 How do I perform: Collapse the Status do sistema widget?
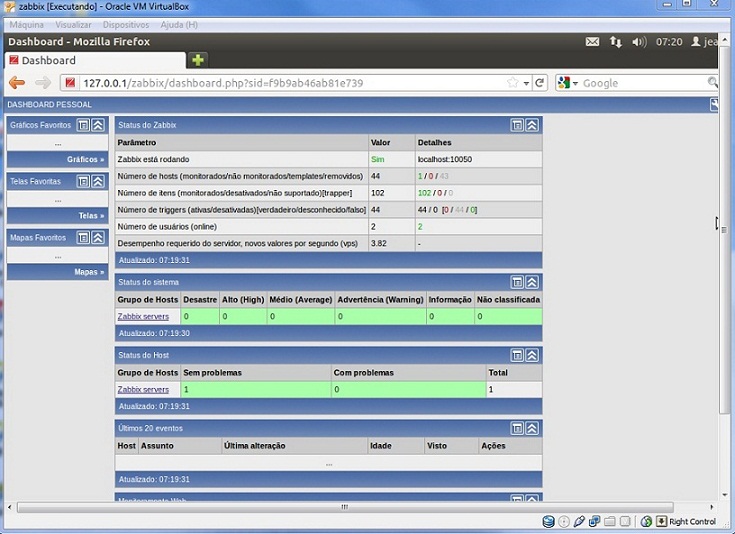pyautogui.click(x=532, y=282)
